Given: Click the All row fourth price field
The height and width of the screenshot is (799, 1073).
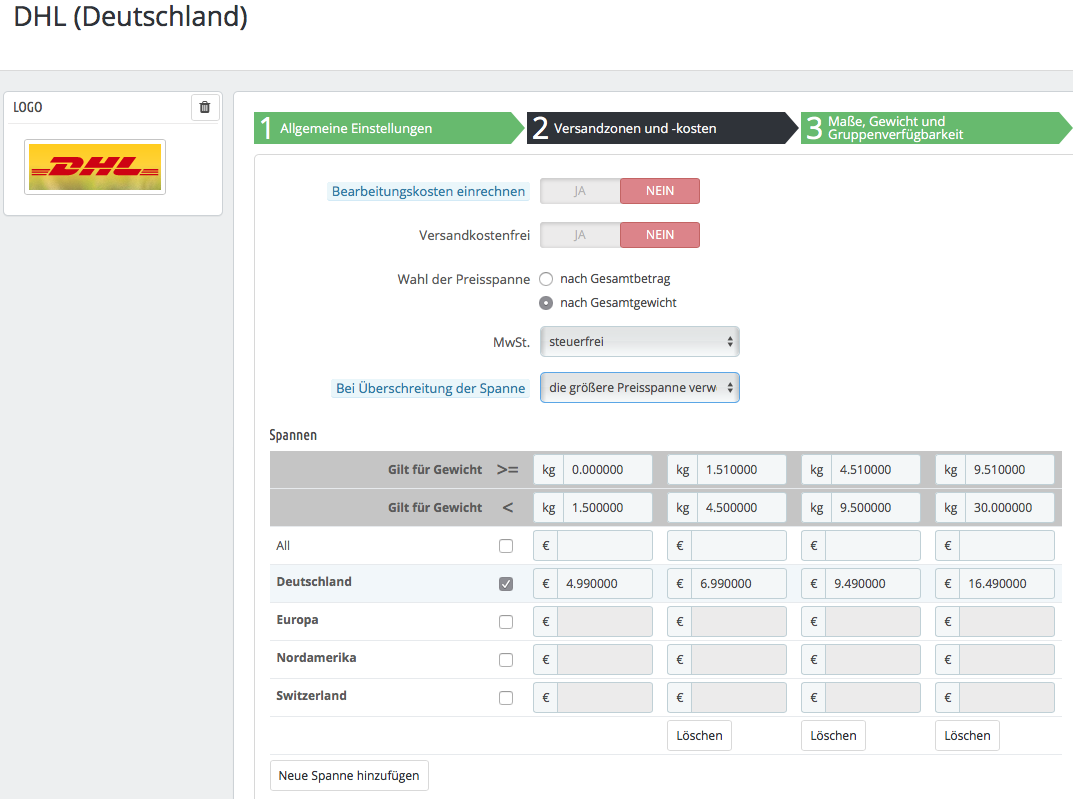Looking at the screenshot, I should 1007,546.
